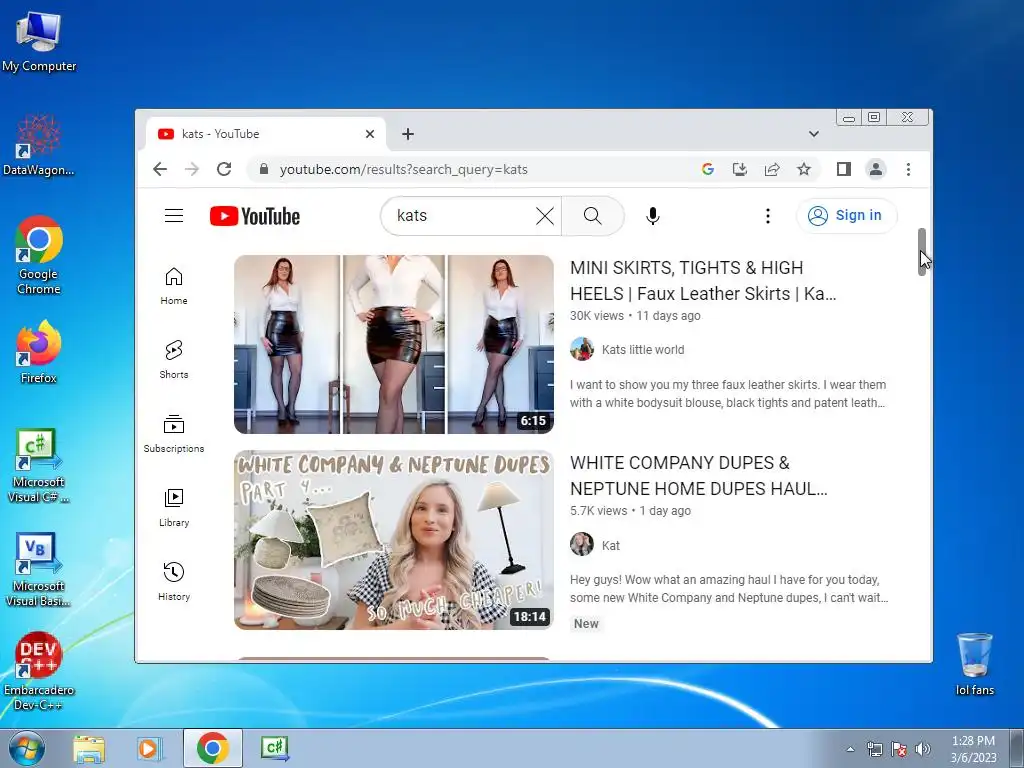Close the 'kats - YouTube' tab
Image resolution: width=1024 pixels, height=768 pixels.
(370, 134)
